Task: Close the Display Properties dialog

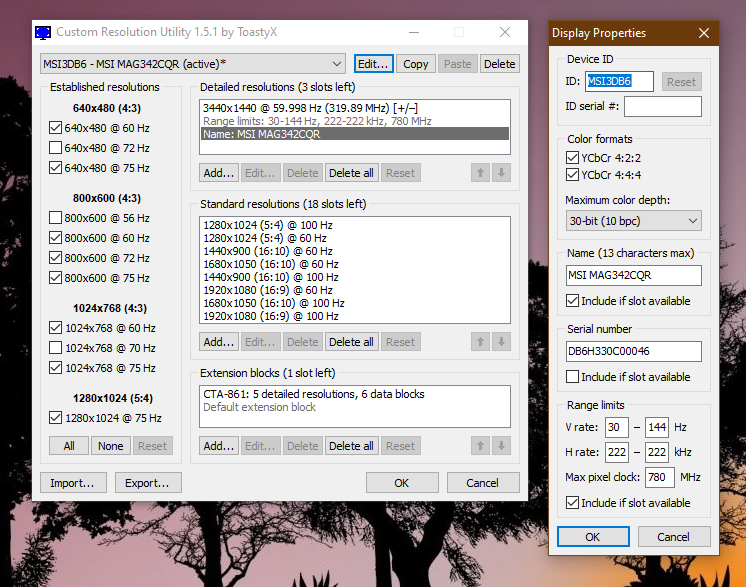Action: coord(704,33)
